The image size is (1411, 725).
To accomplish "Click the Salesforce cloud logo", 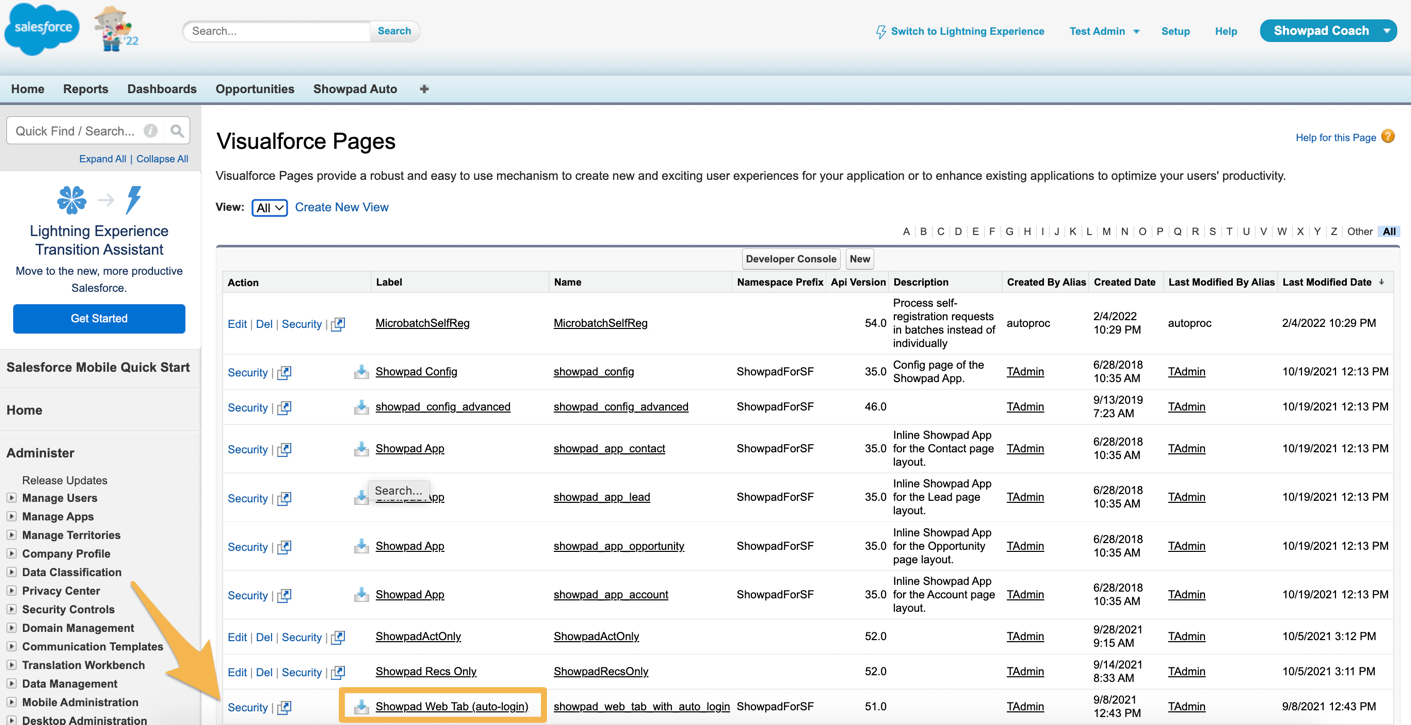I will click(x=42, y=29).
